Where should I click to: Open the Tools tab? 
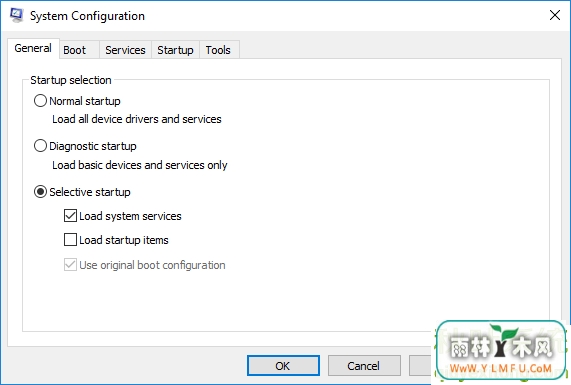click(218, 50)
